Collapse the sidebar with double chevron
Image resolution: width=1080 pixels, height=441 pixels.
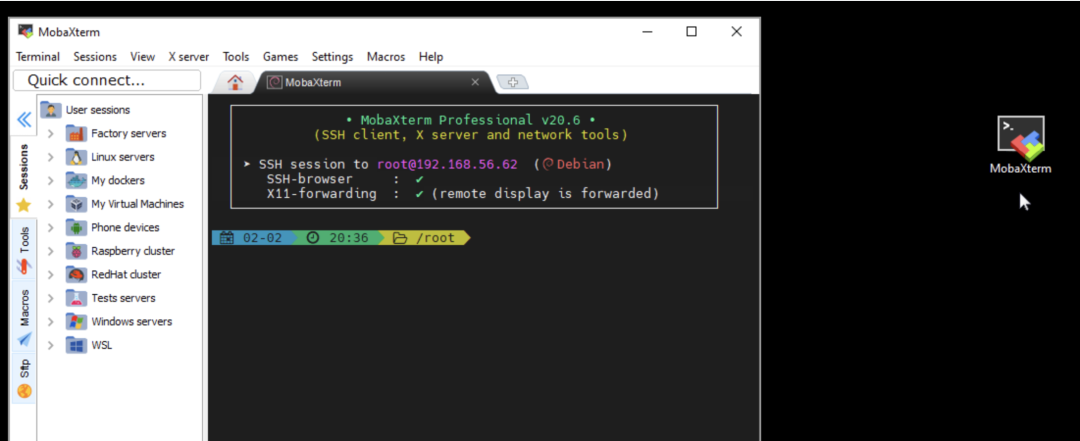point(24,120)
